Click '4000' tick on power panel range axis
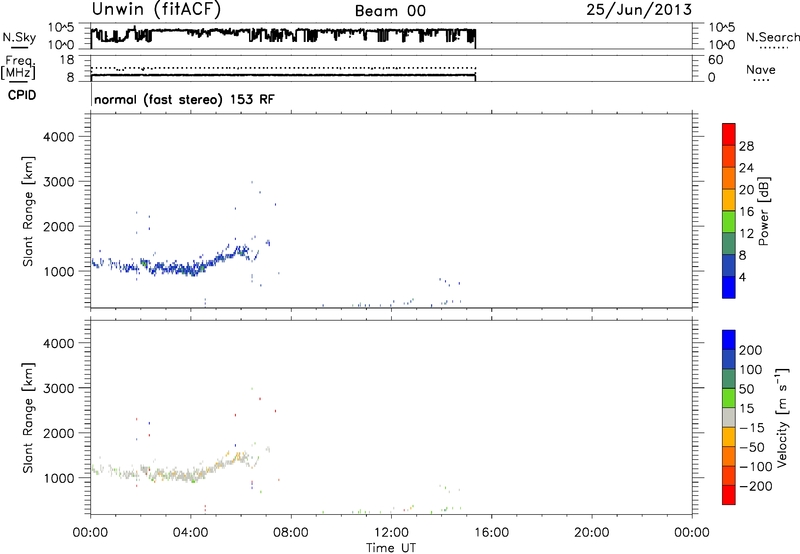 tap(59, 137)
